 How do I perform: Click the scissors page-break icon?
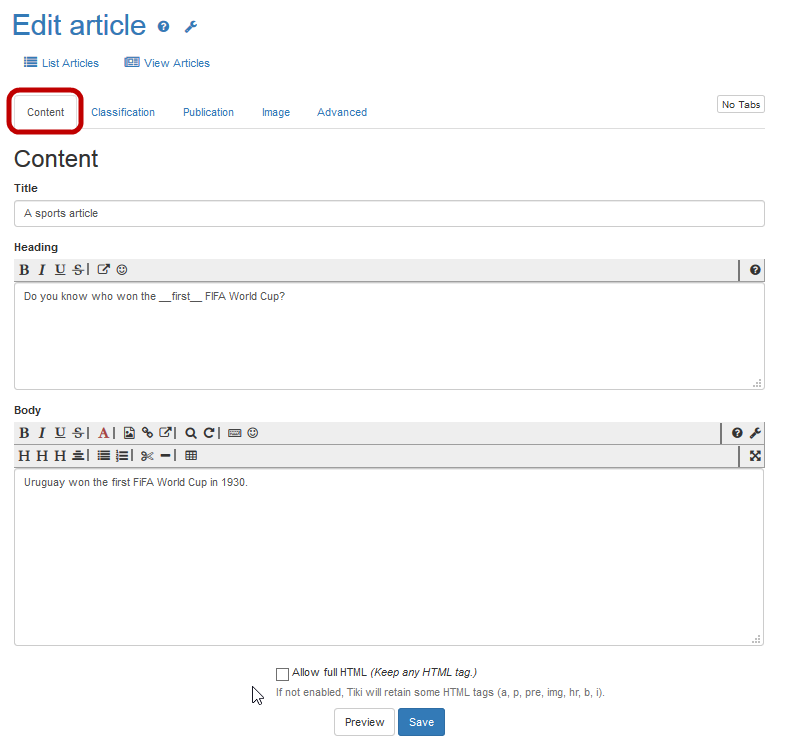pos(146,456)
